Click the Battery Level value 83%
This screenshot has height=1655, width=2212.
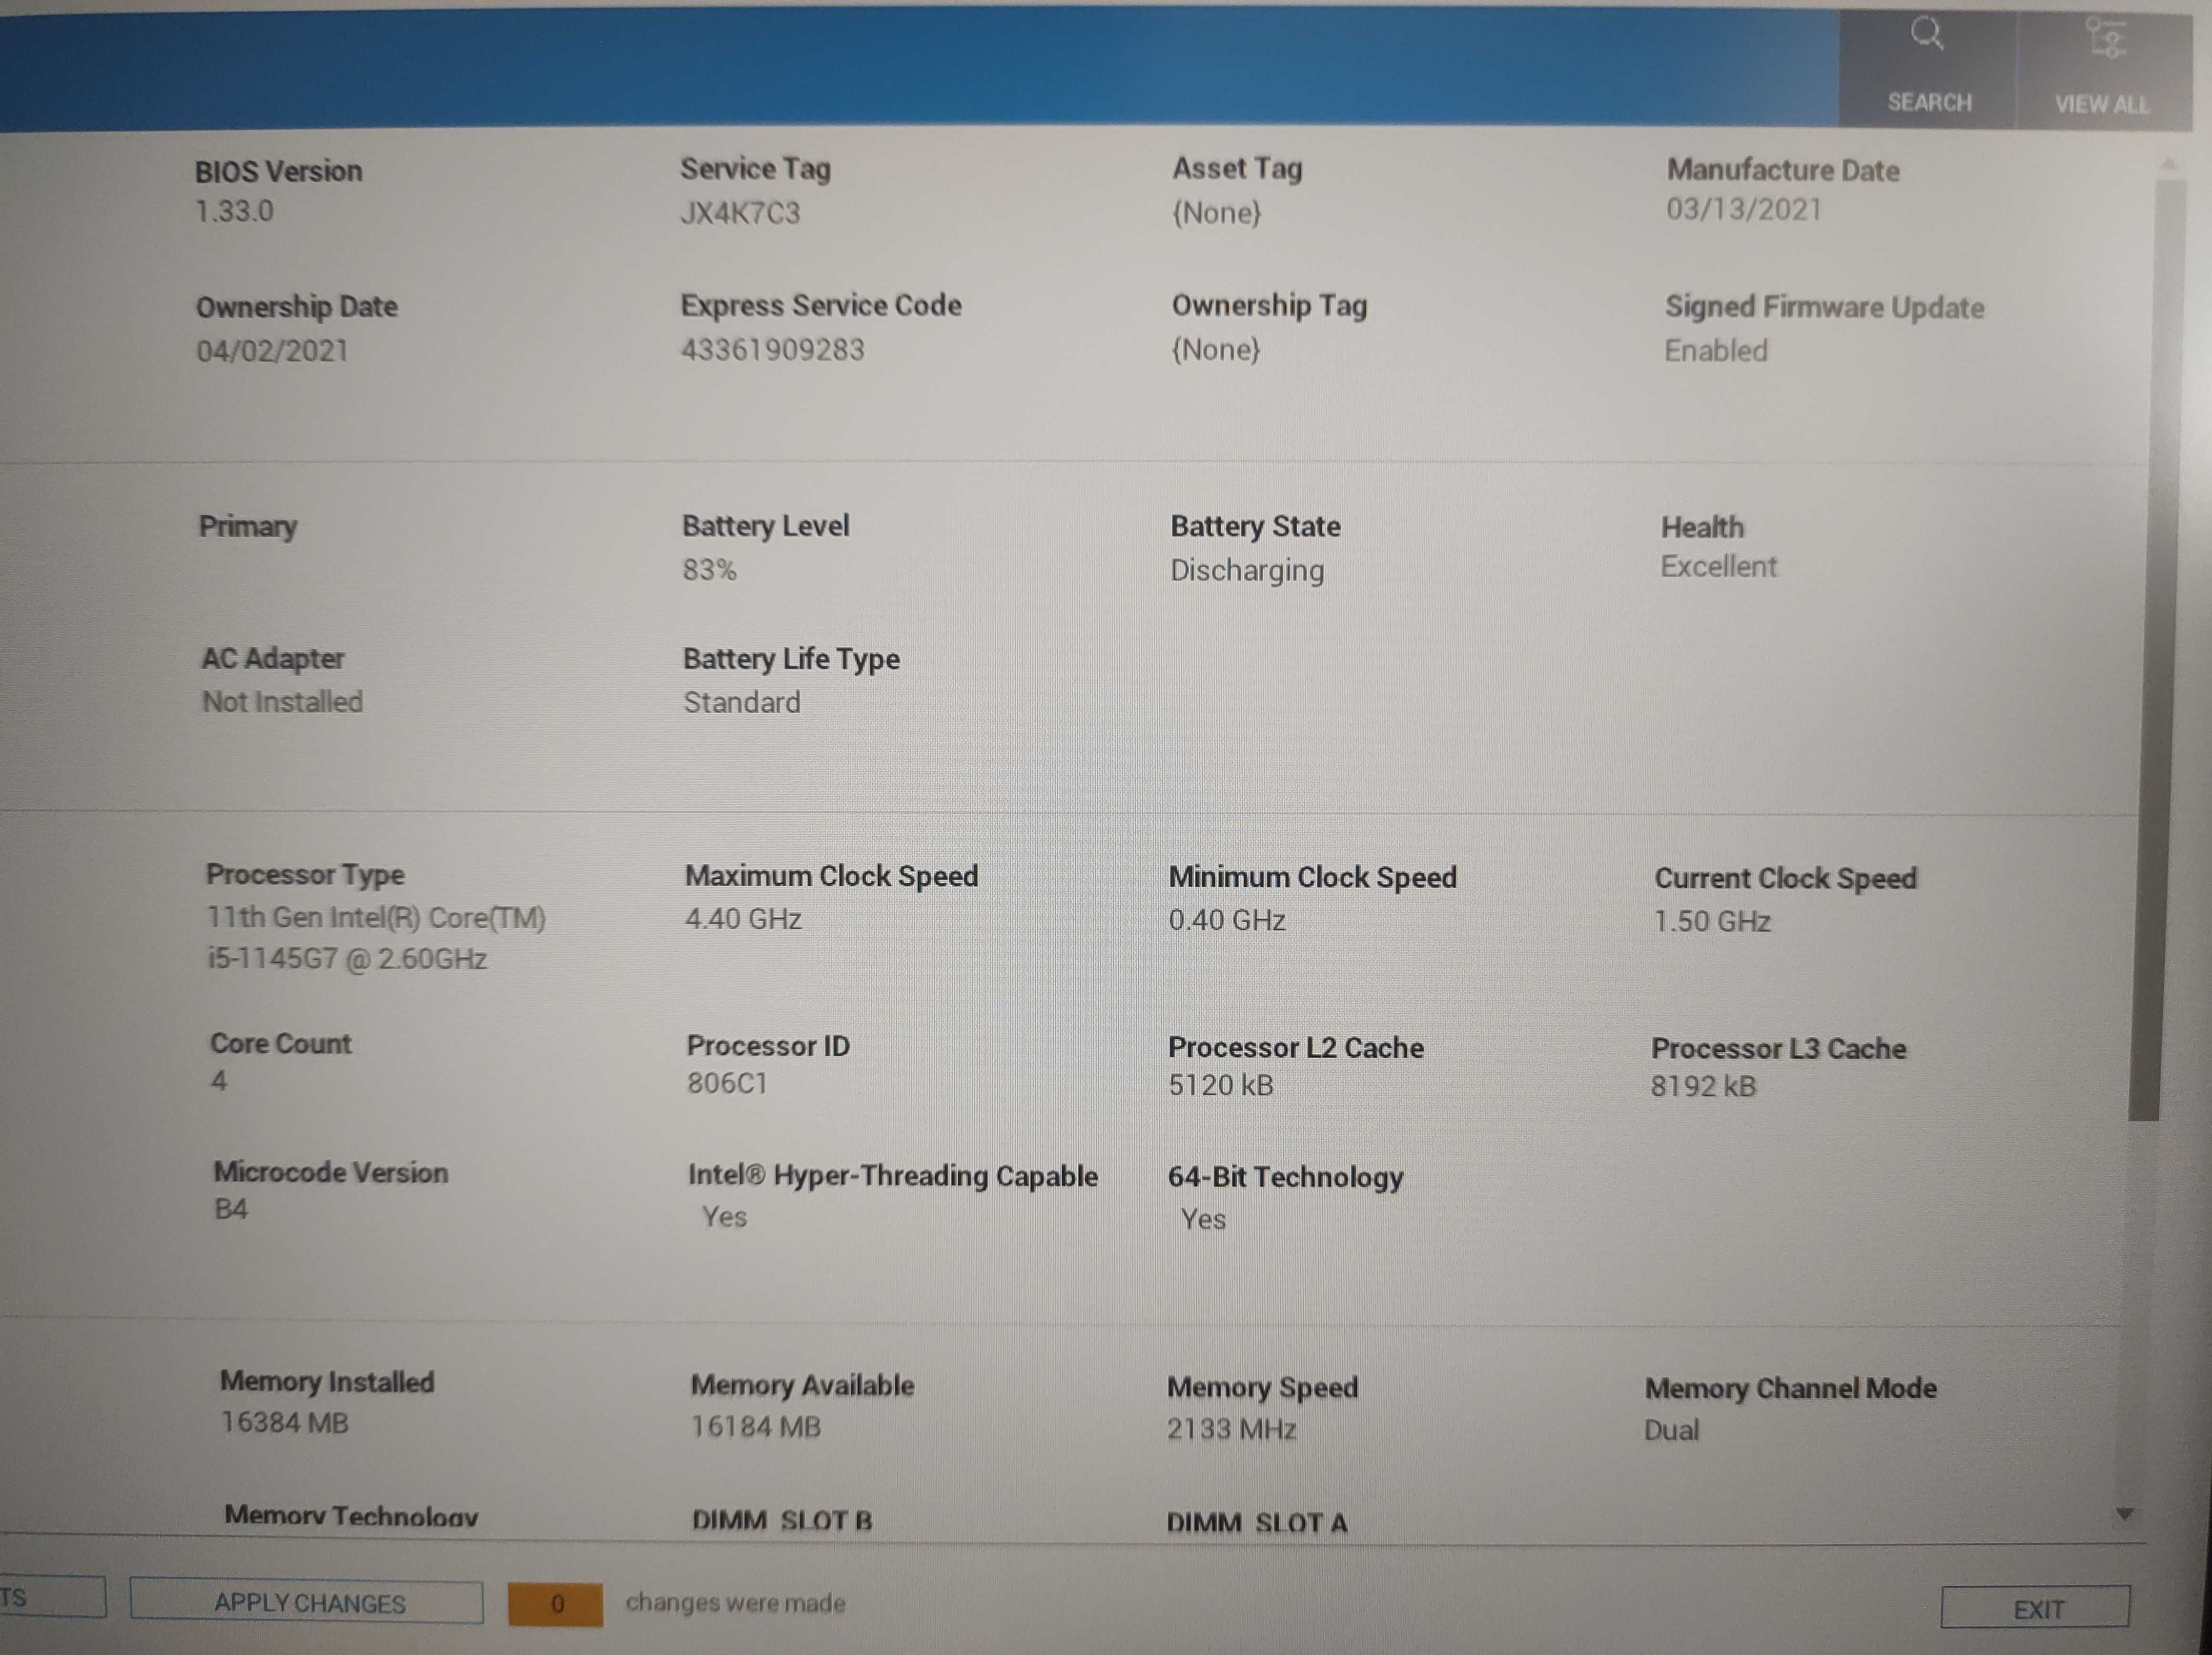tap(710, 570)
